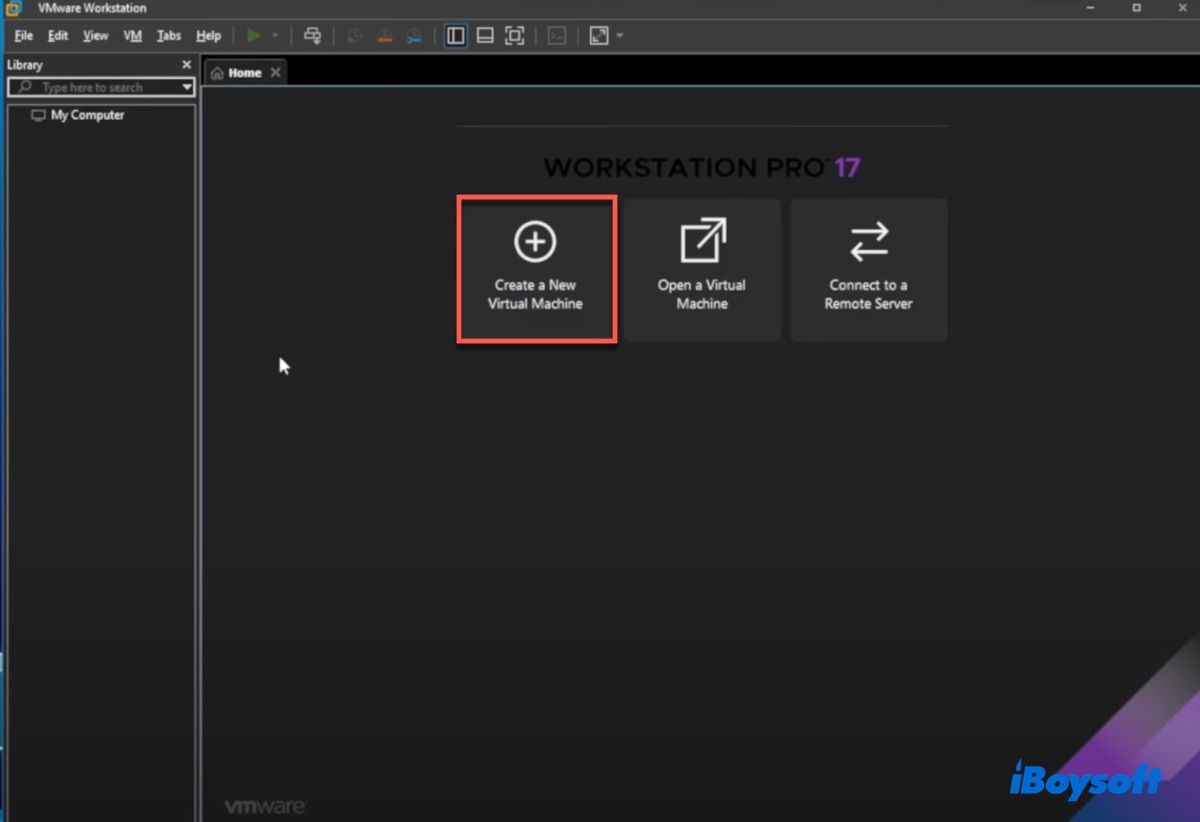This screenshot has height=822, width=1200.
Task: Enter full screen mode icon
Action: (514, 36)
